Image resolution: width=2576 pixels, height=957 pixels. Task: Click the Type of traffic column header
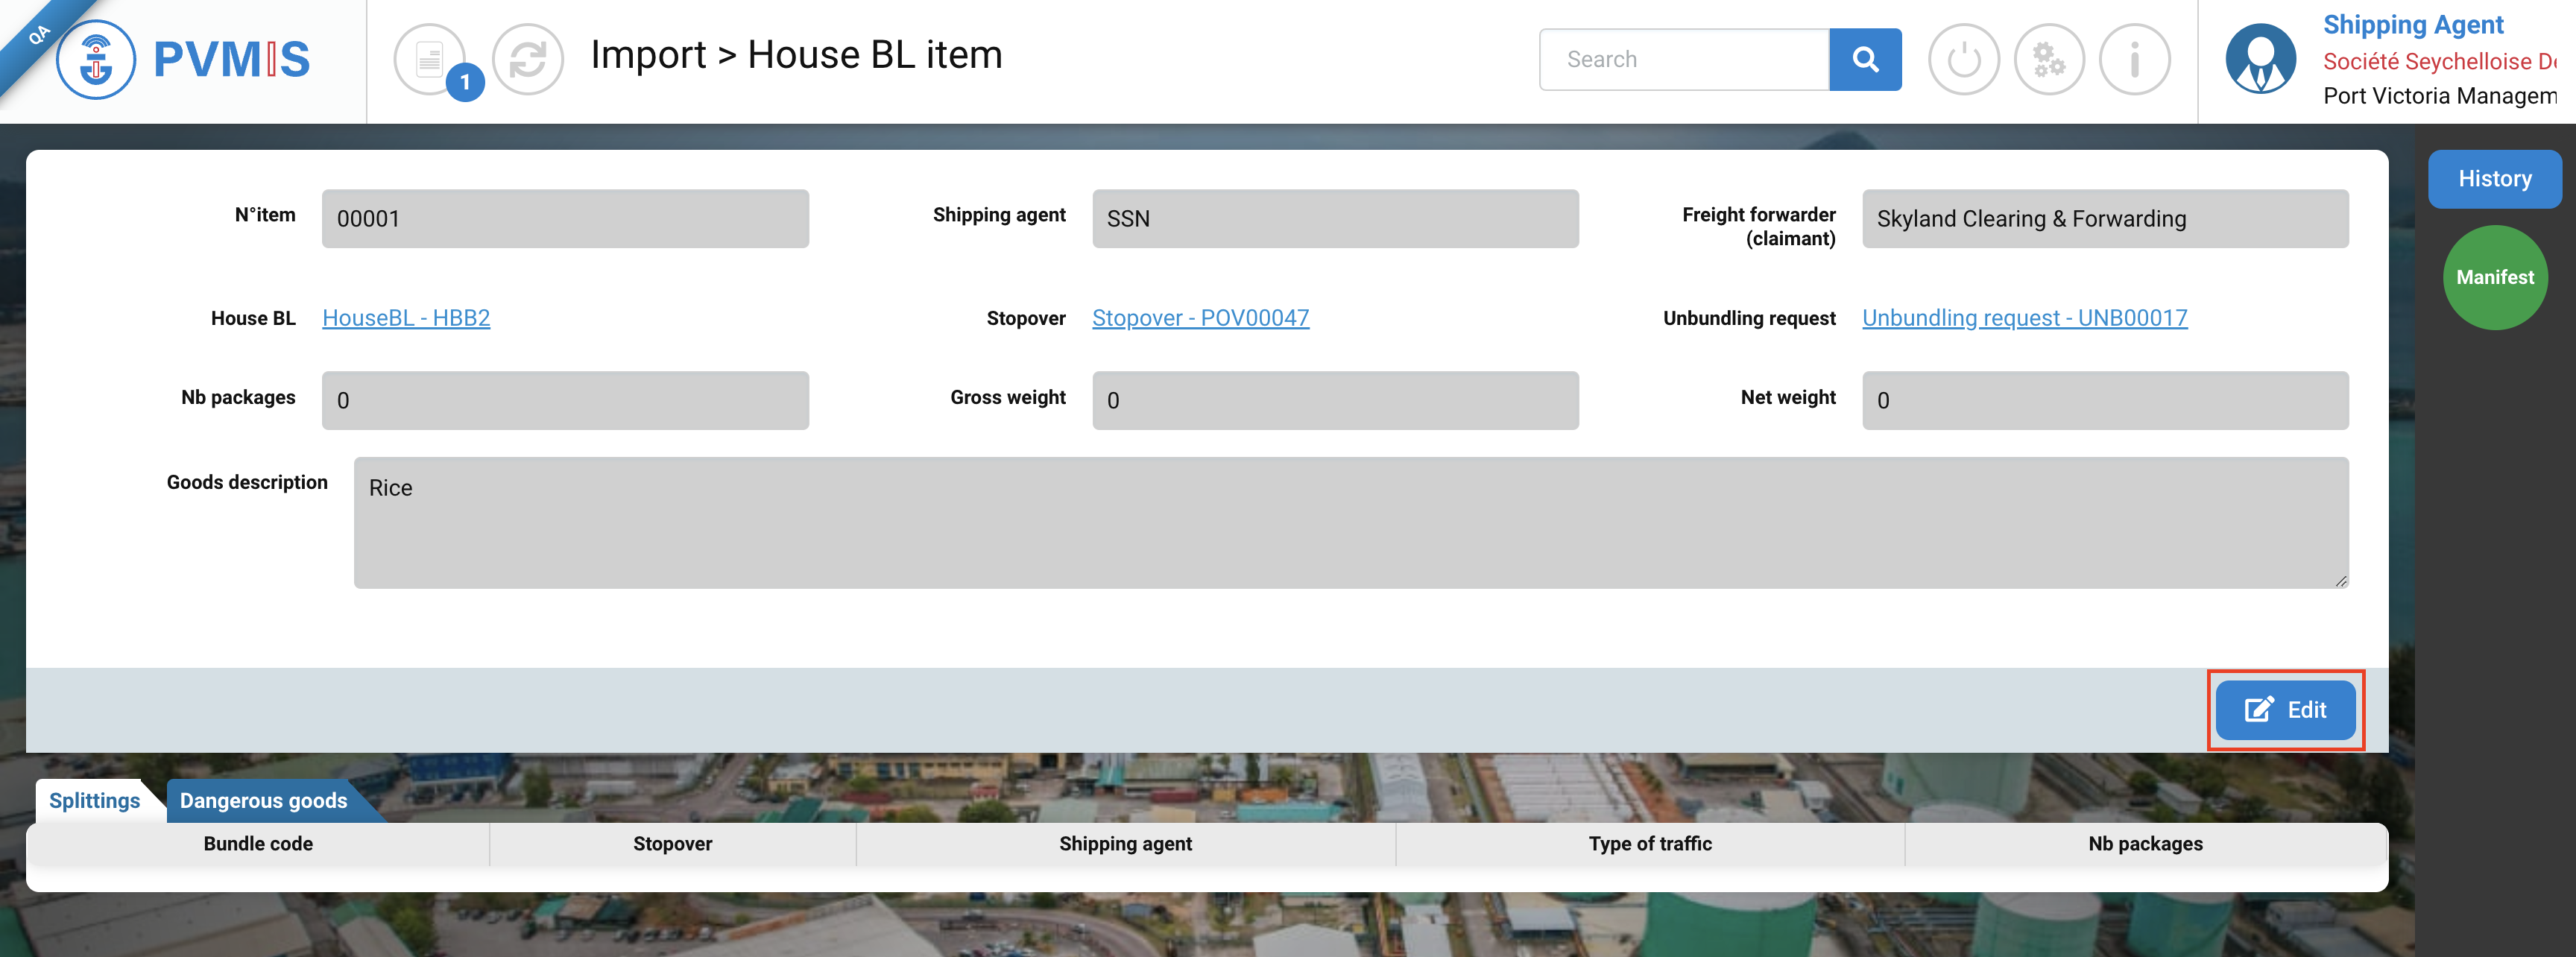[x=1650, y=844]
